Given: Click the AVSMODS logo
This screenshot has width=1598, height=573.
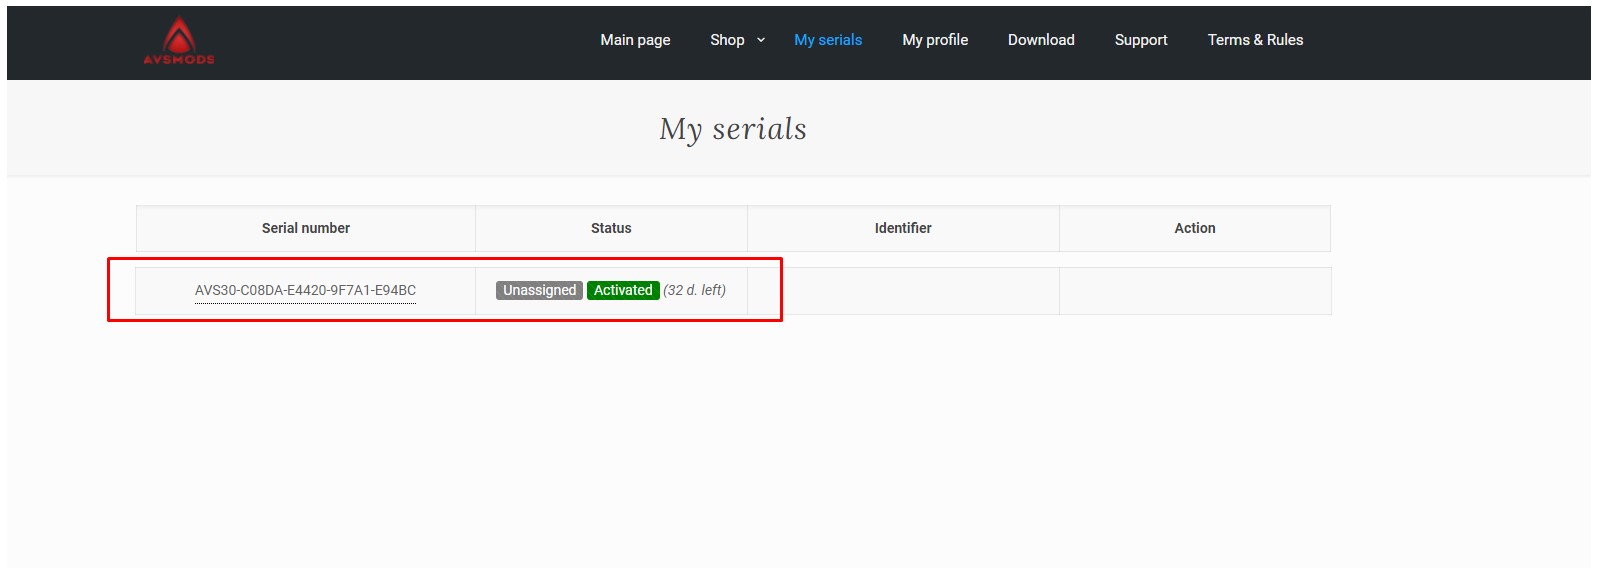Looking at the screenshot, I should click(x=178, y=41).
